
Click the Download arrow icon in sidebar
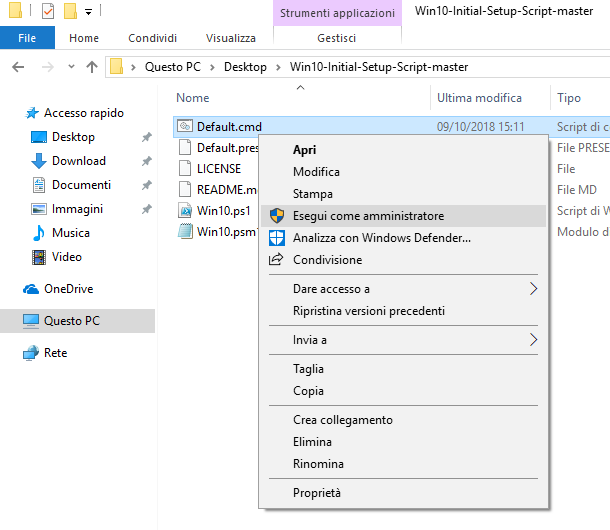tap(39, 161)
